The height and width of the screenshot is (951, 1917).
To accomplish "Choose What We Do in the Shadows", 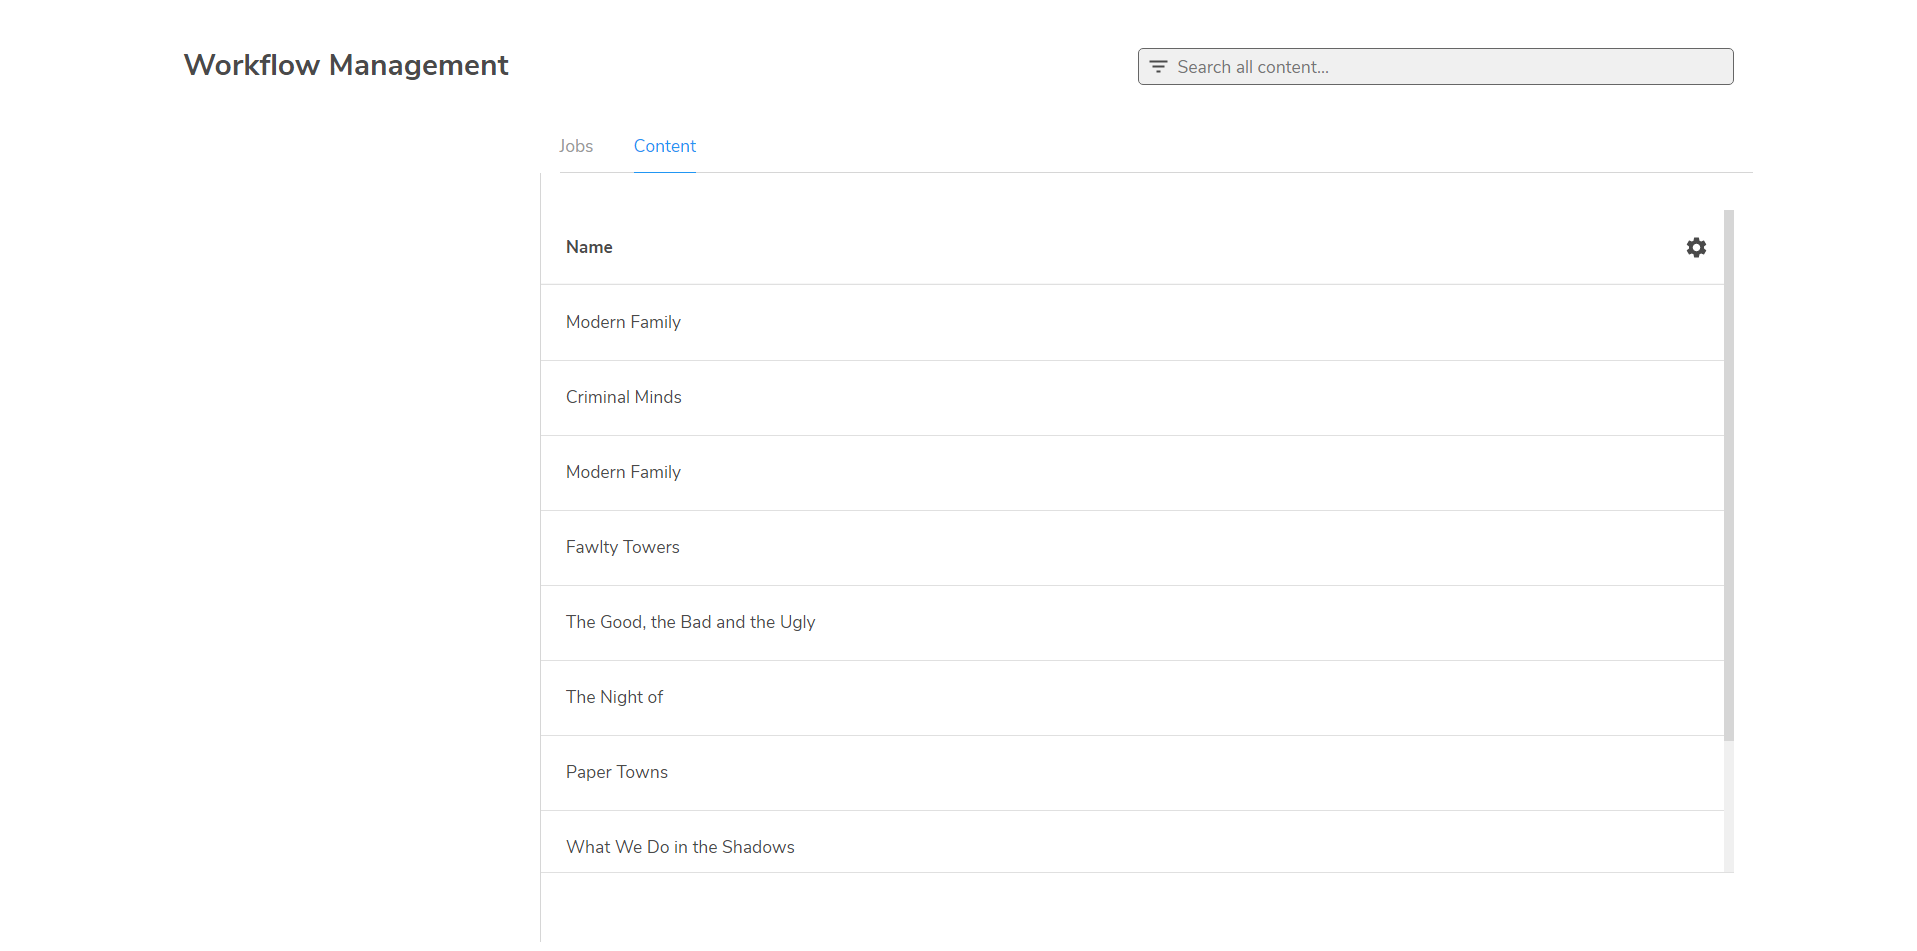I will 680,847.
